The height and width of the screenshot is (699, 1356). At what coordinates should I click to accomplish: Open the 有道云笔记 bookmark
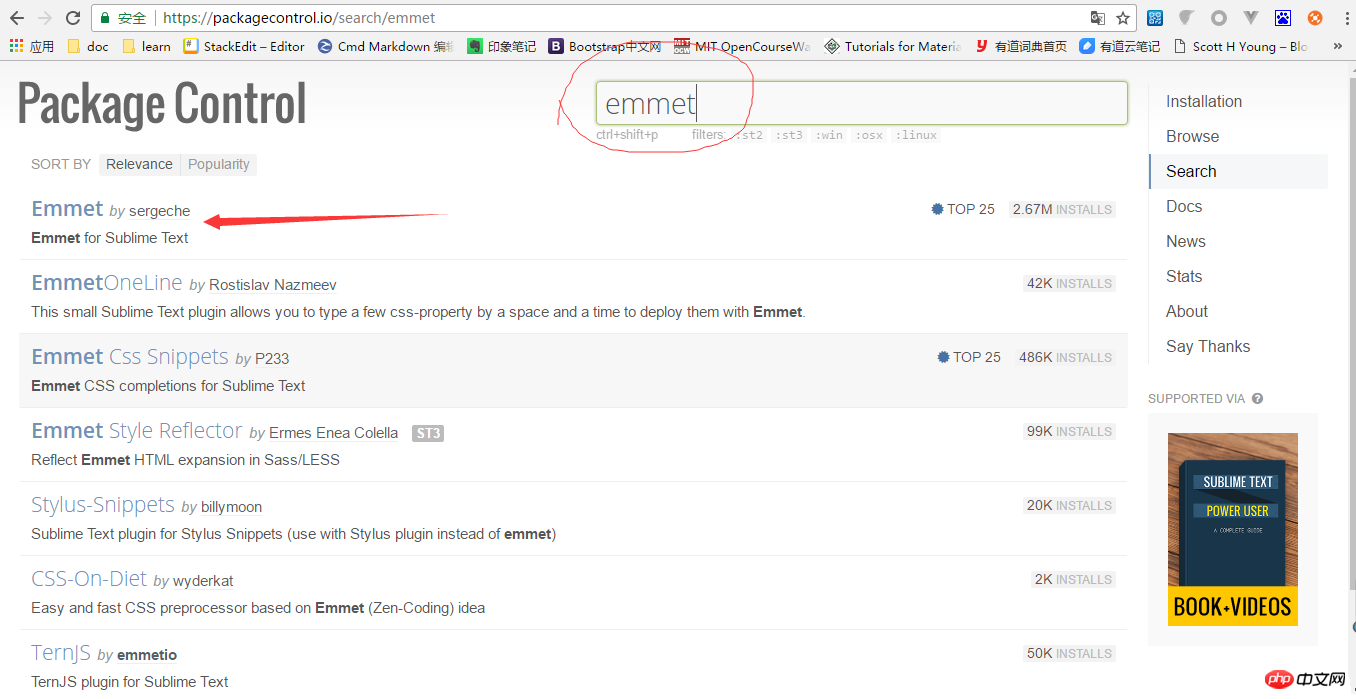(1120, 46)
